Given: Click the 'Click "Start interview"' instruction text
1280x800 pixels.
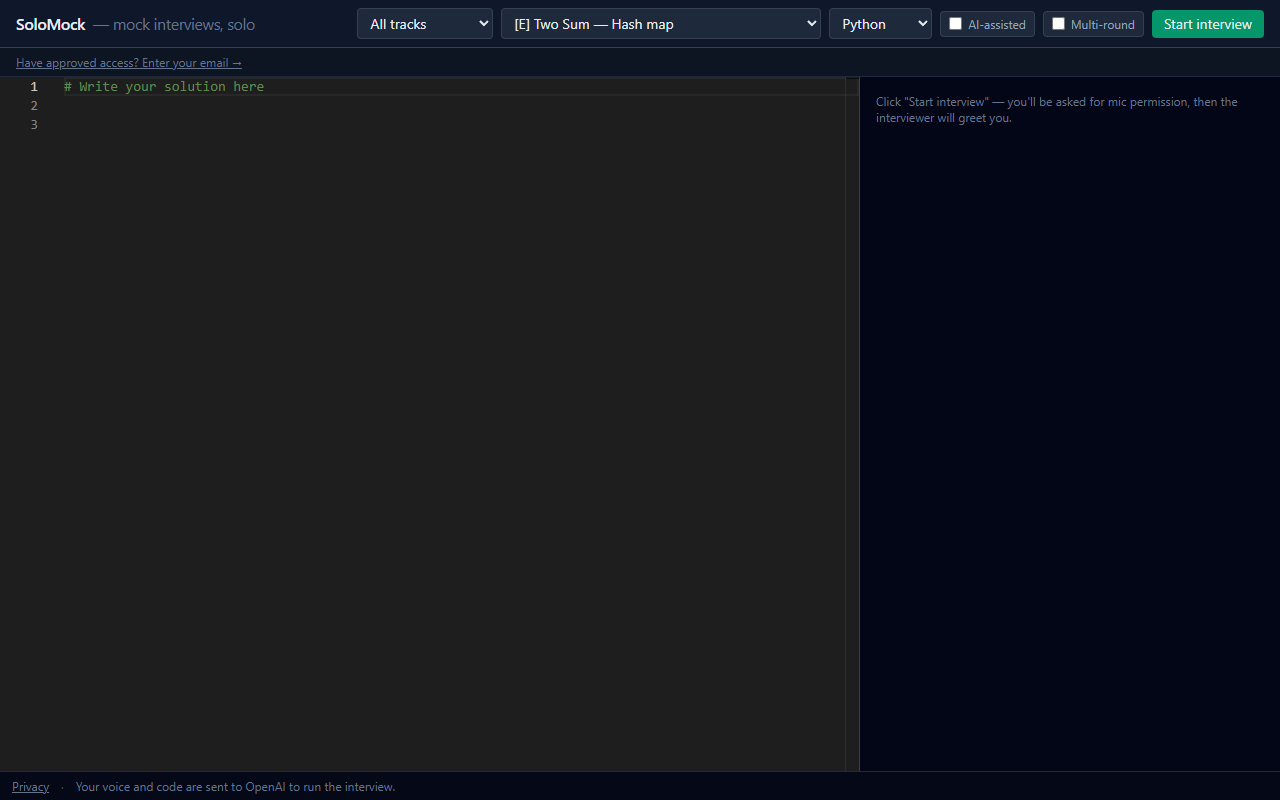Looking at the screenshot, I should point(1057,110).
